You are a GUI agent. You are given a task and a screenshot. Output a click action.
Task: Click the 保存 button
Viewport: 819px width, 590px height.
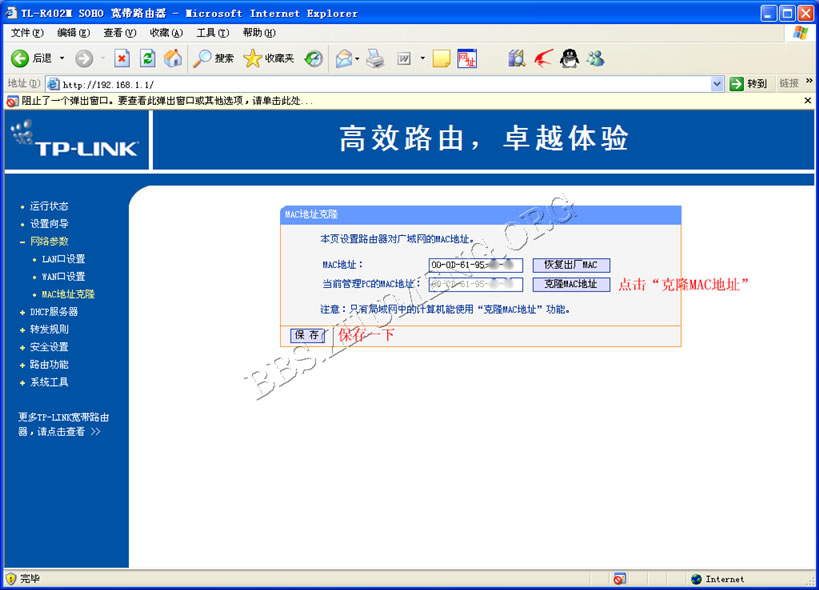(307, 335)
